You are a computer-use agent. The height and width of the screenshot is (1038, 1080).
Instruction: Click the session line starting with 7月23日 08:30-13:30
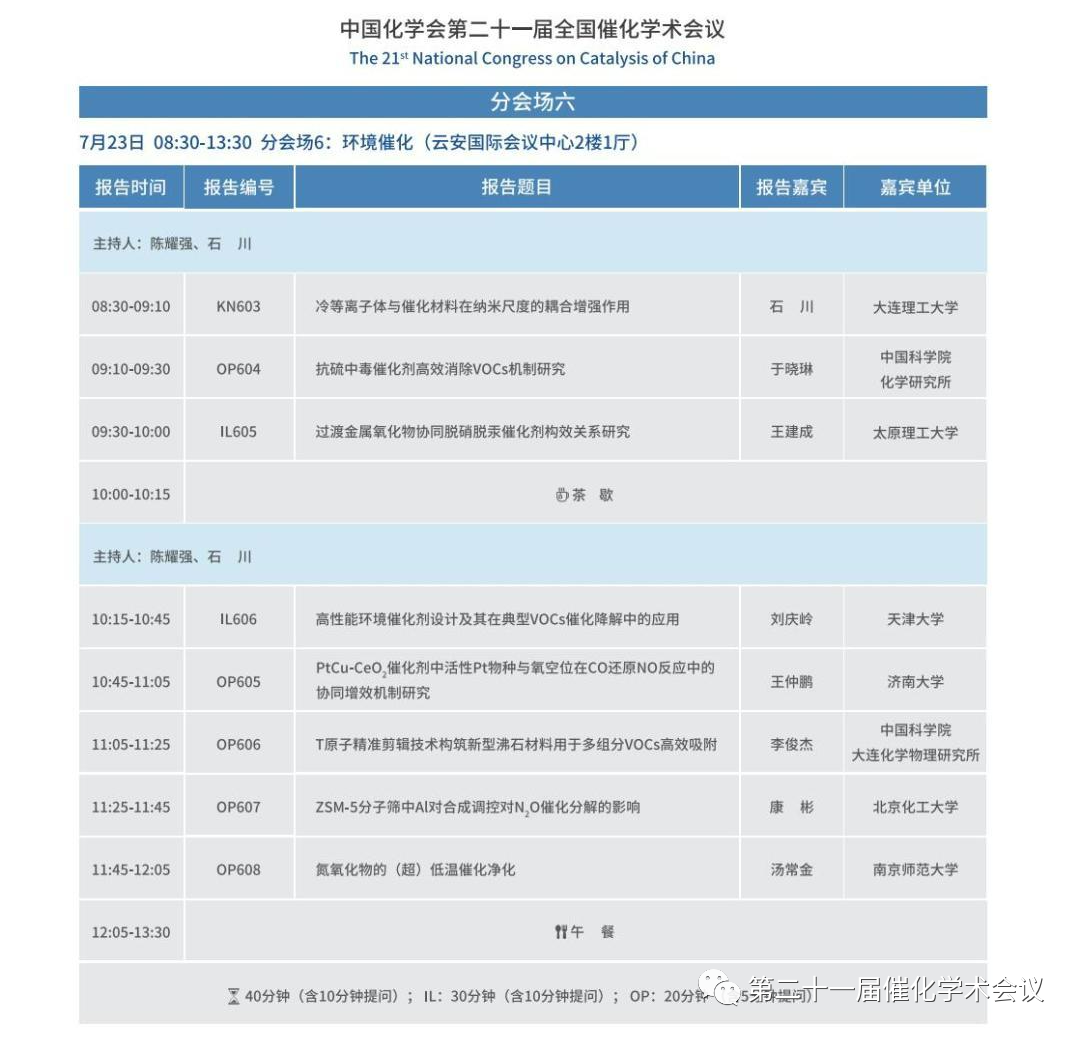point(362,143)
